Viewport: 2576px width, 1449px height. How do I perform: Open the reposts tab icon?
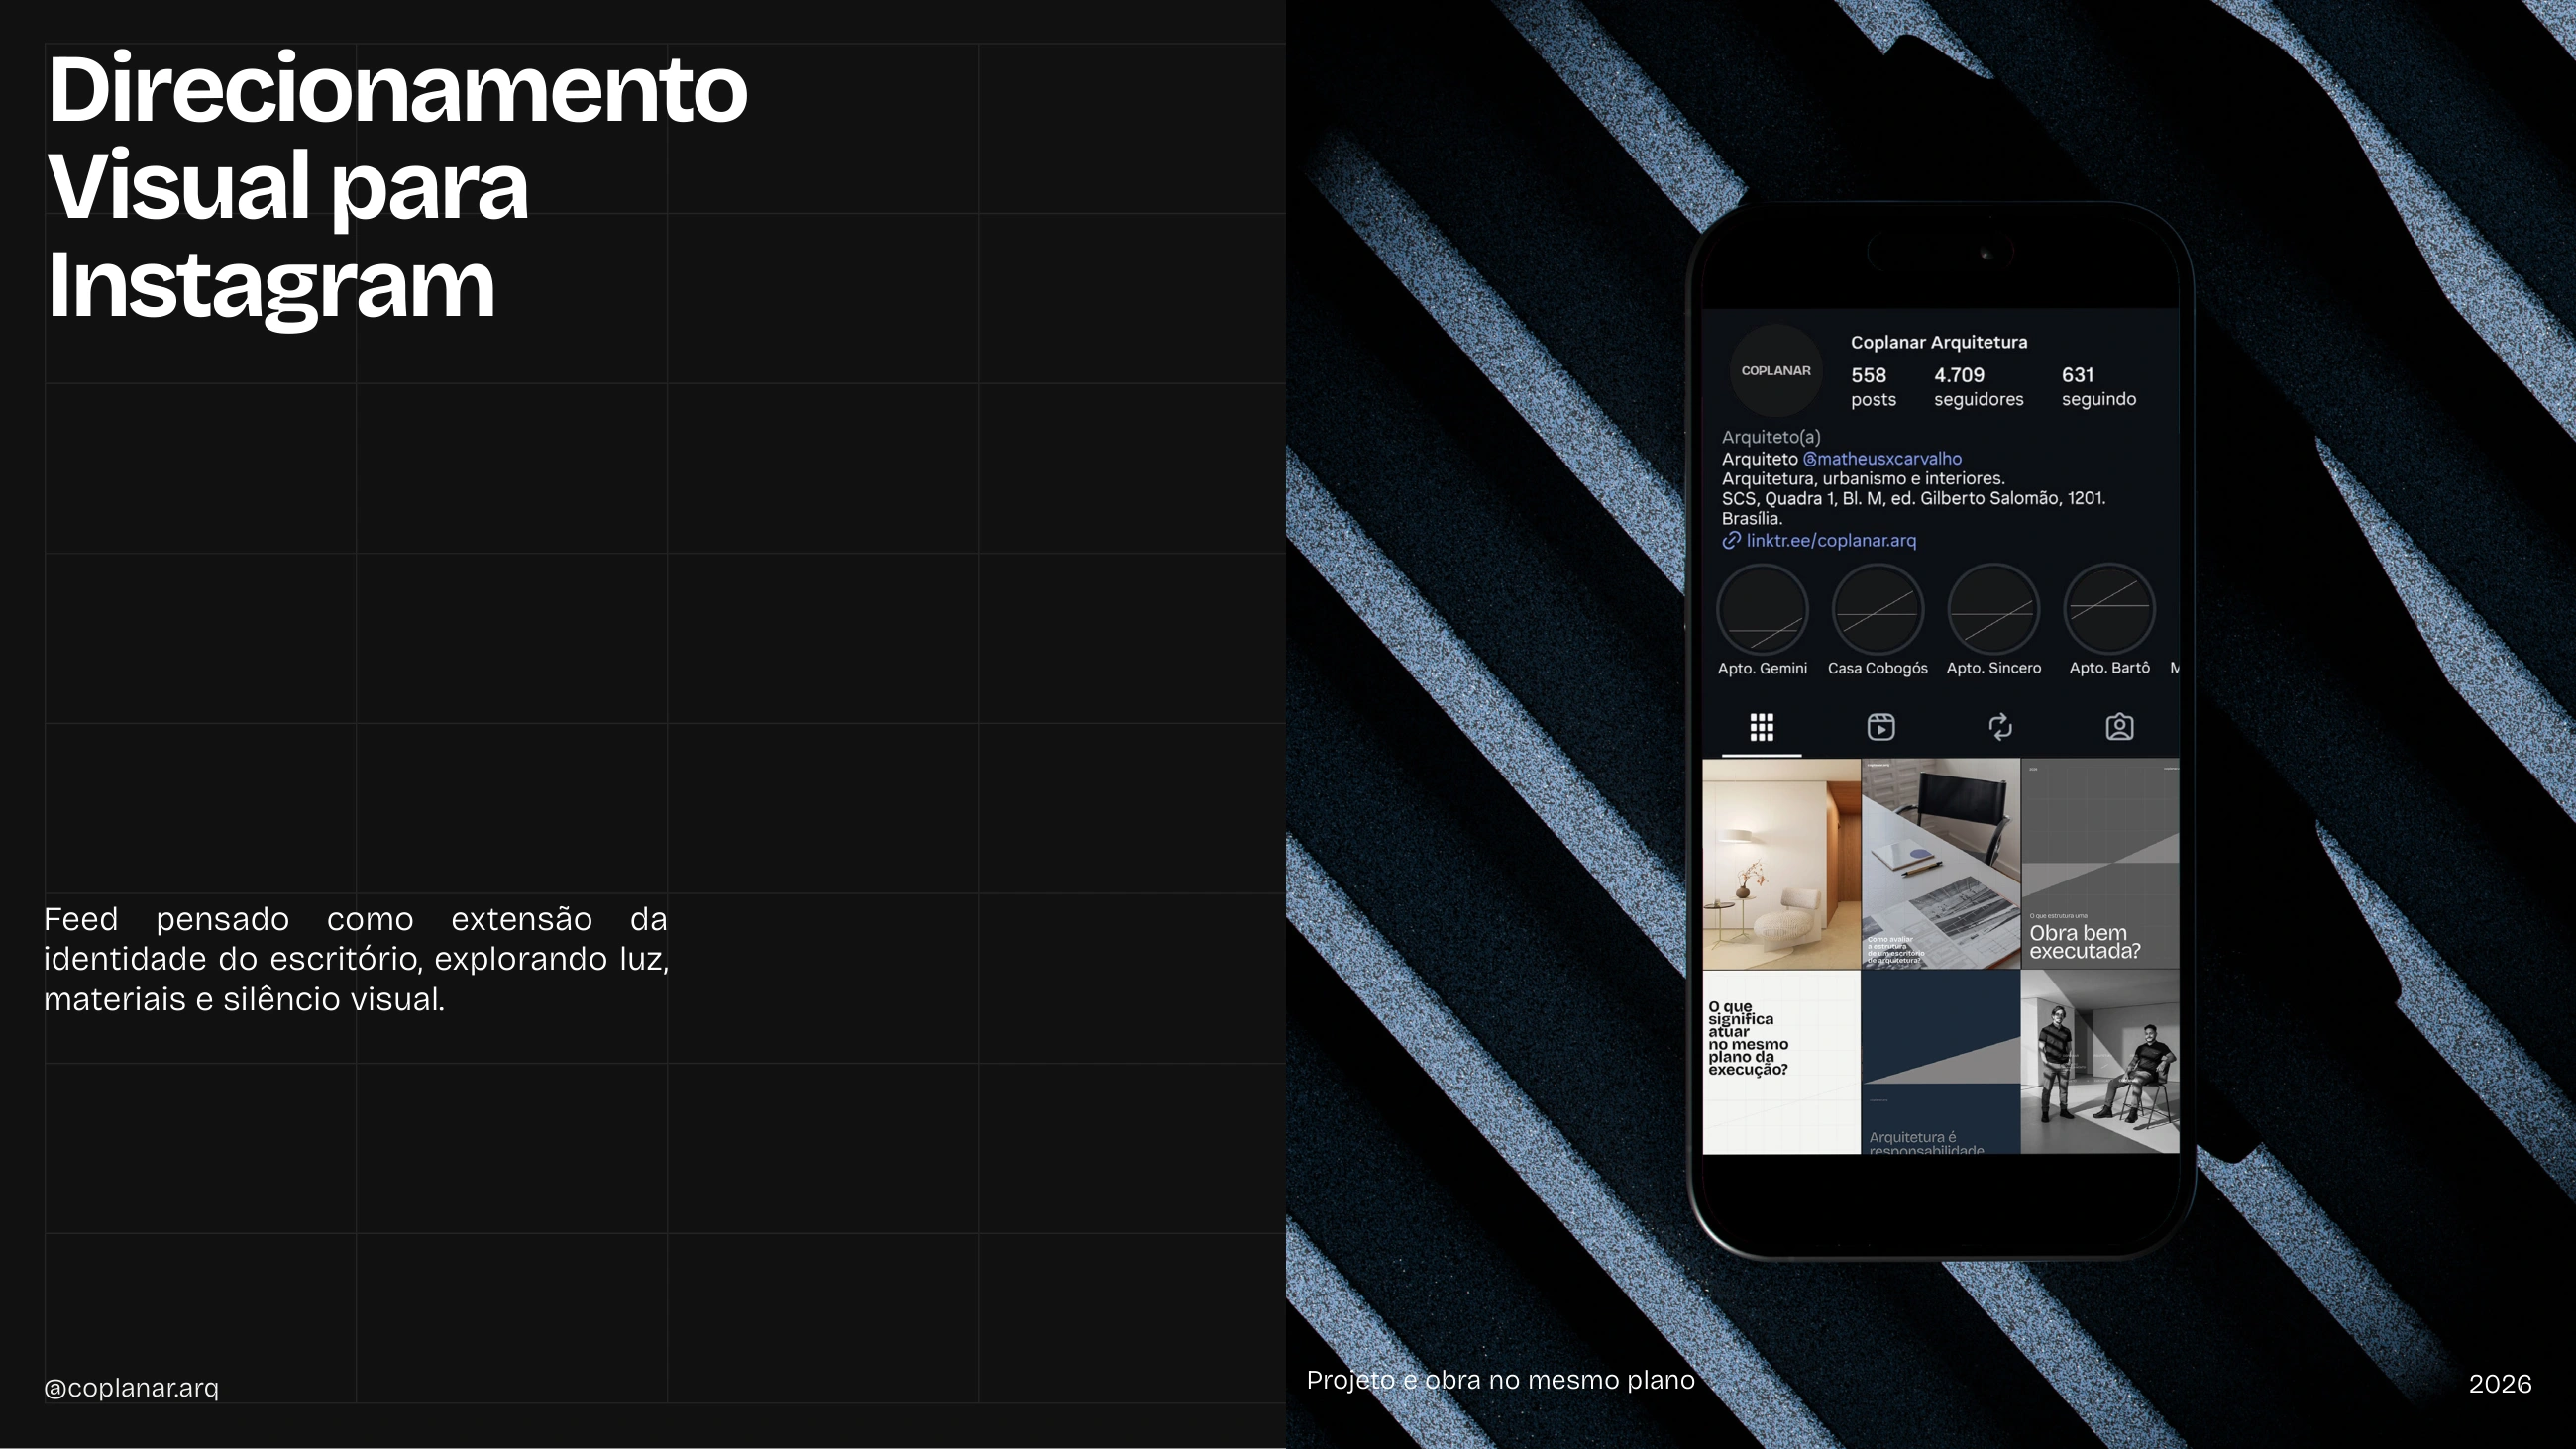2000,727
